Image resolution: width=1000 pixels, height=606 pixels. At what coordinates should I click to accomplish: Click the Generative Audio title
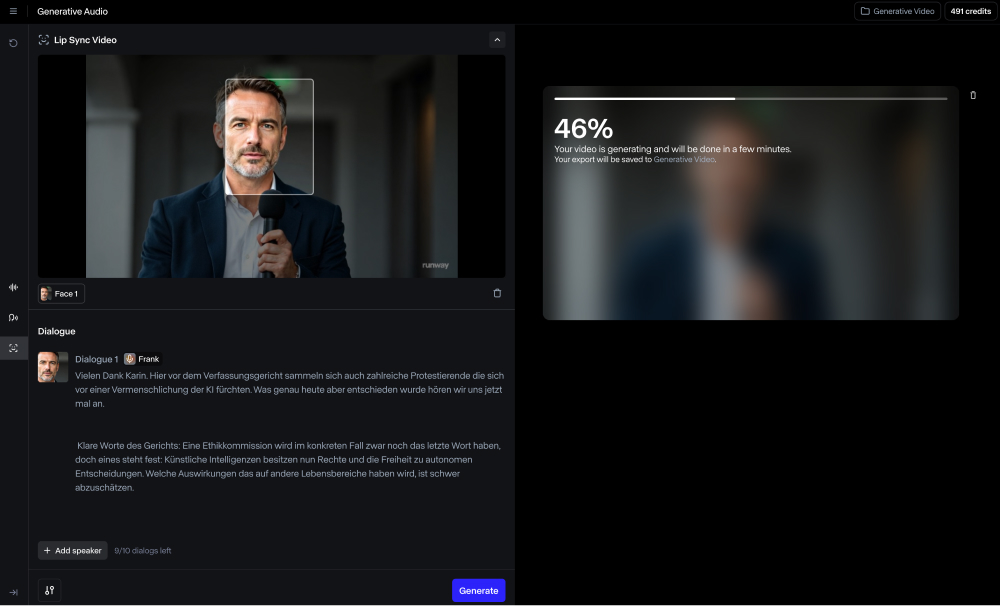point(72,11)
